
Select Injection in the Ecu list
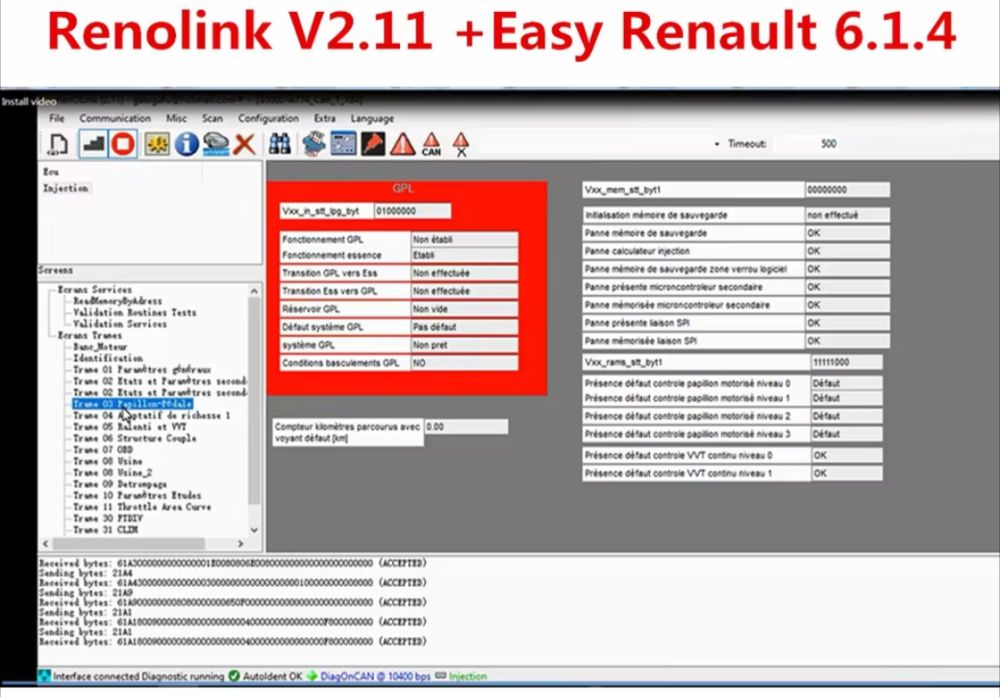point(66,188)
